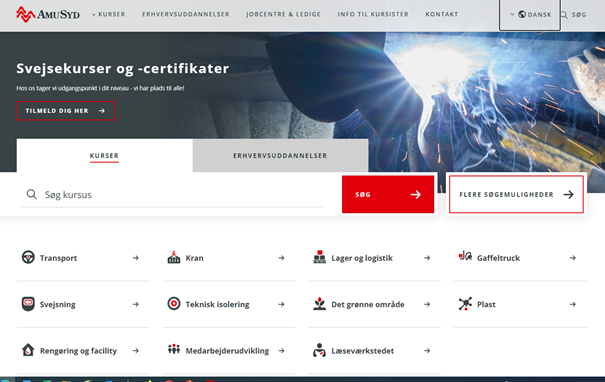
Task: Open the Transport course category link
Action: (x=83, y=258)
